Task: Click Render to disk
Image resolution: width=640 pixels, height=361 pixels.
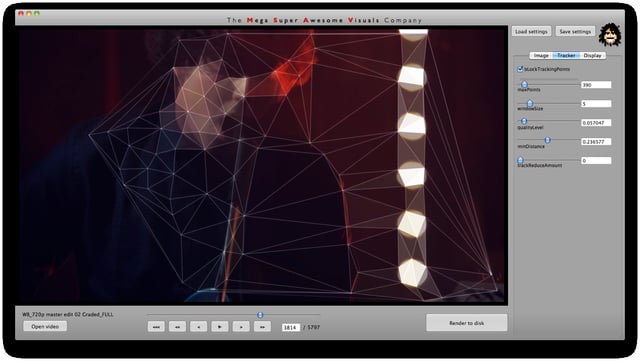Action: [467, 323]
